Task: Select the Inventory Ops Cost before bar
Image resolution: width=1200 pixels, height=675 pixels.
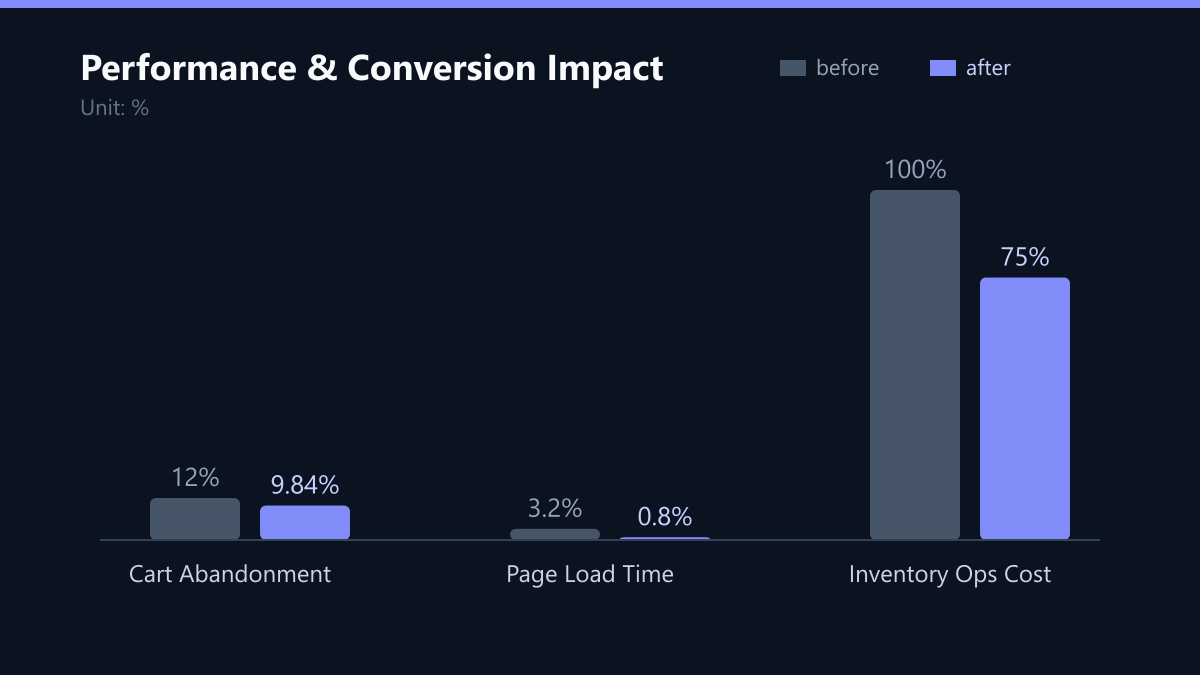Action: click(915, 365)
